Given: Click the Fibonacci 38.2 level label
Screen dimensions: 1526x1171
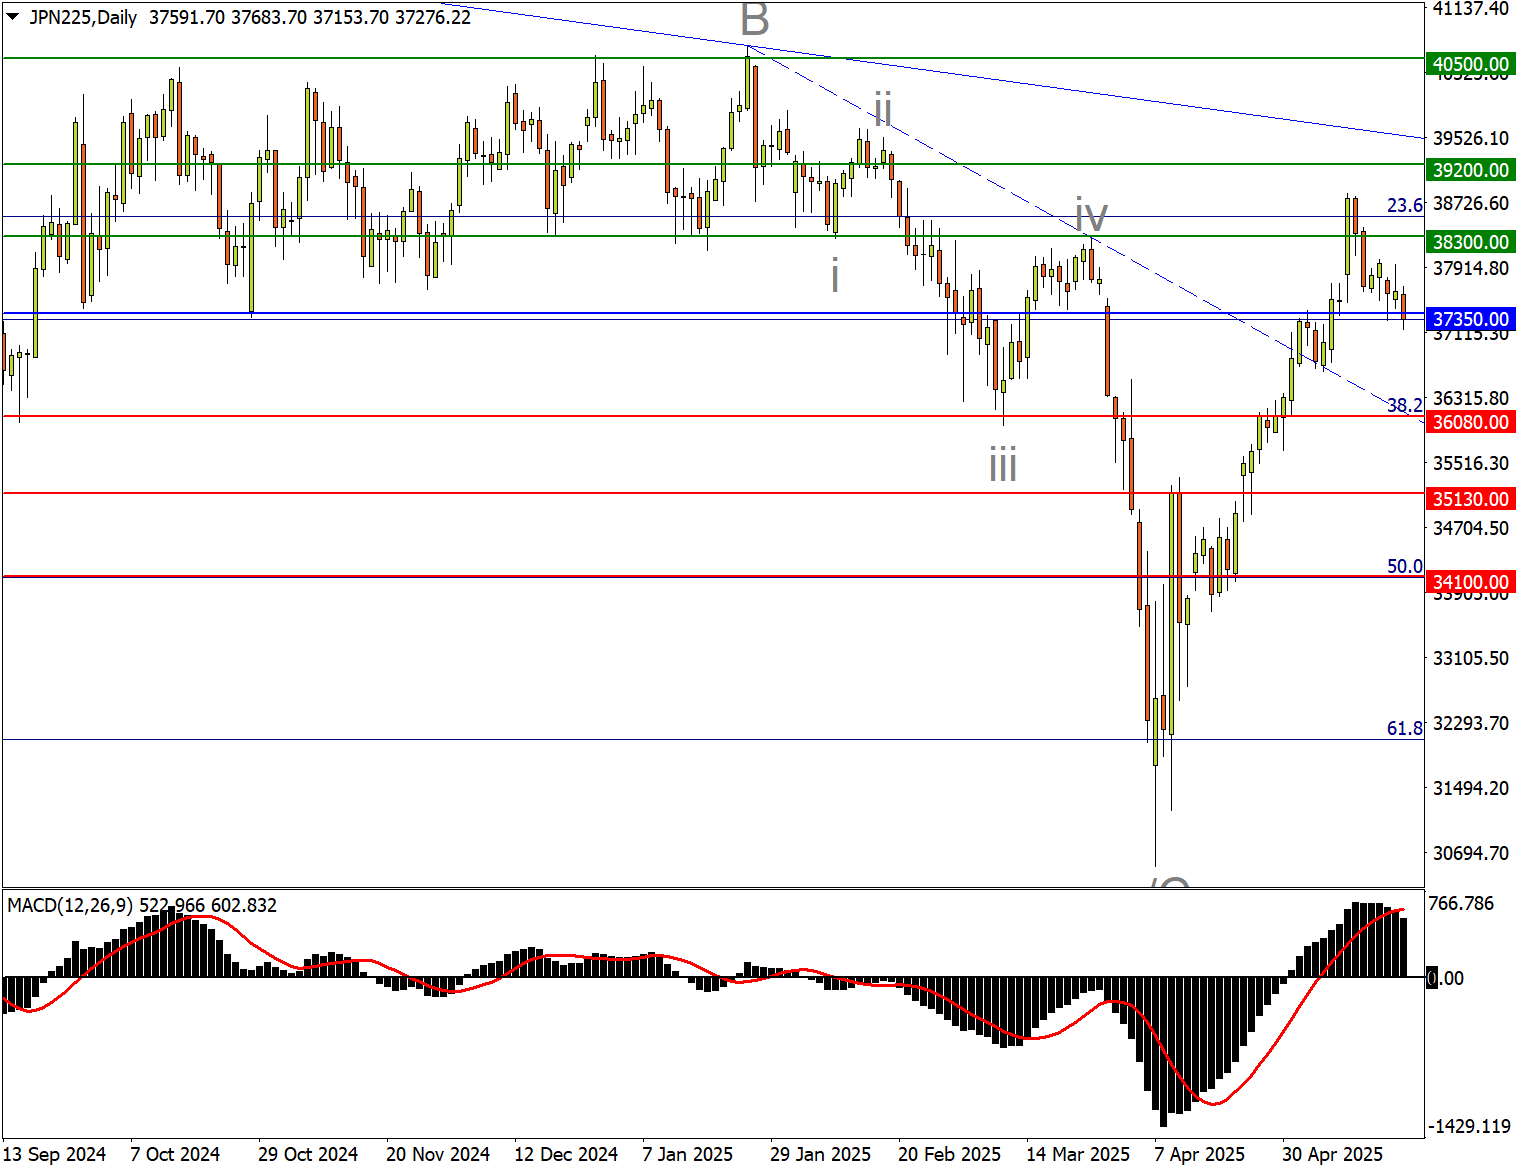Looking at the screenshot, I should click(x=1404, y=405).
